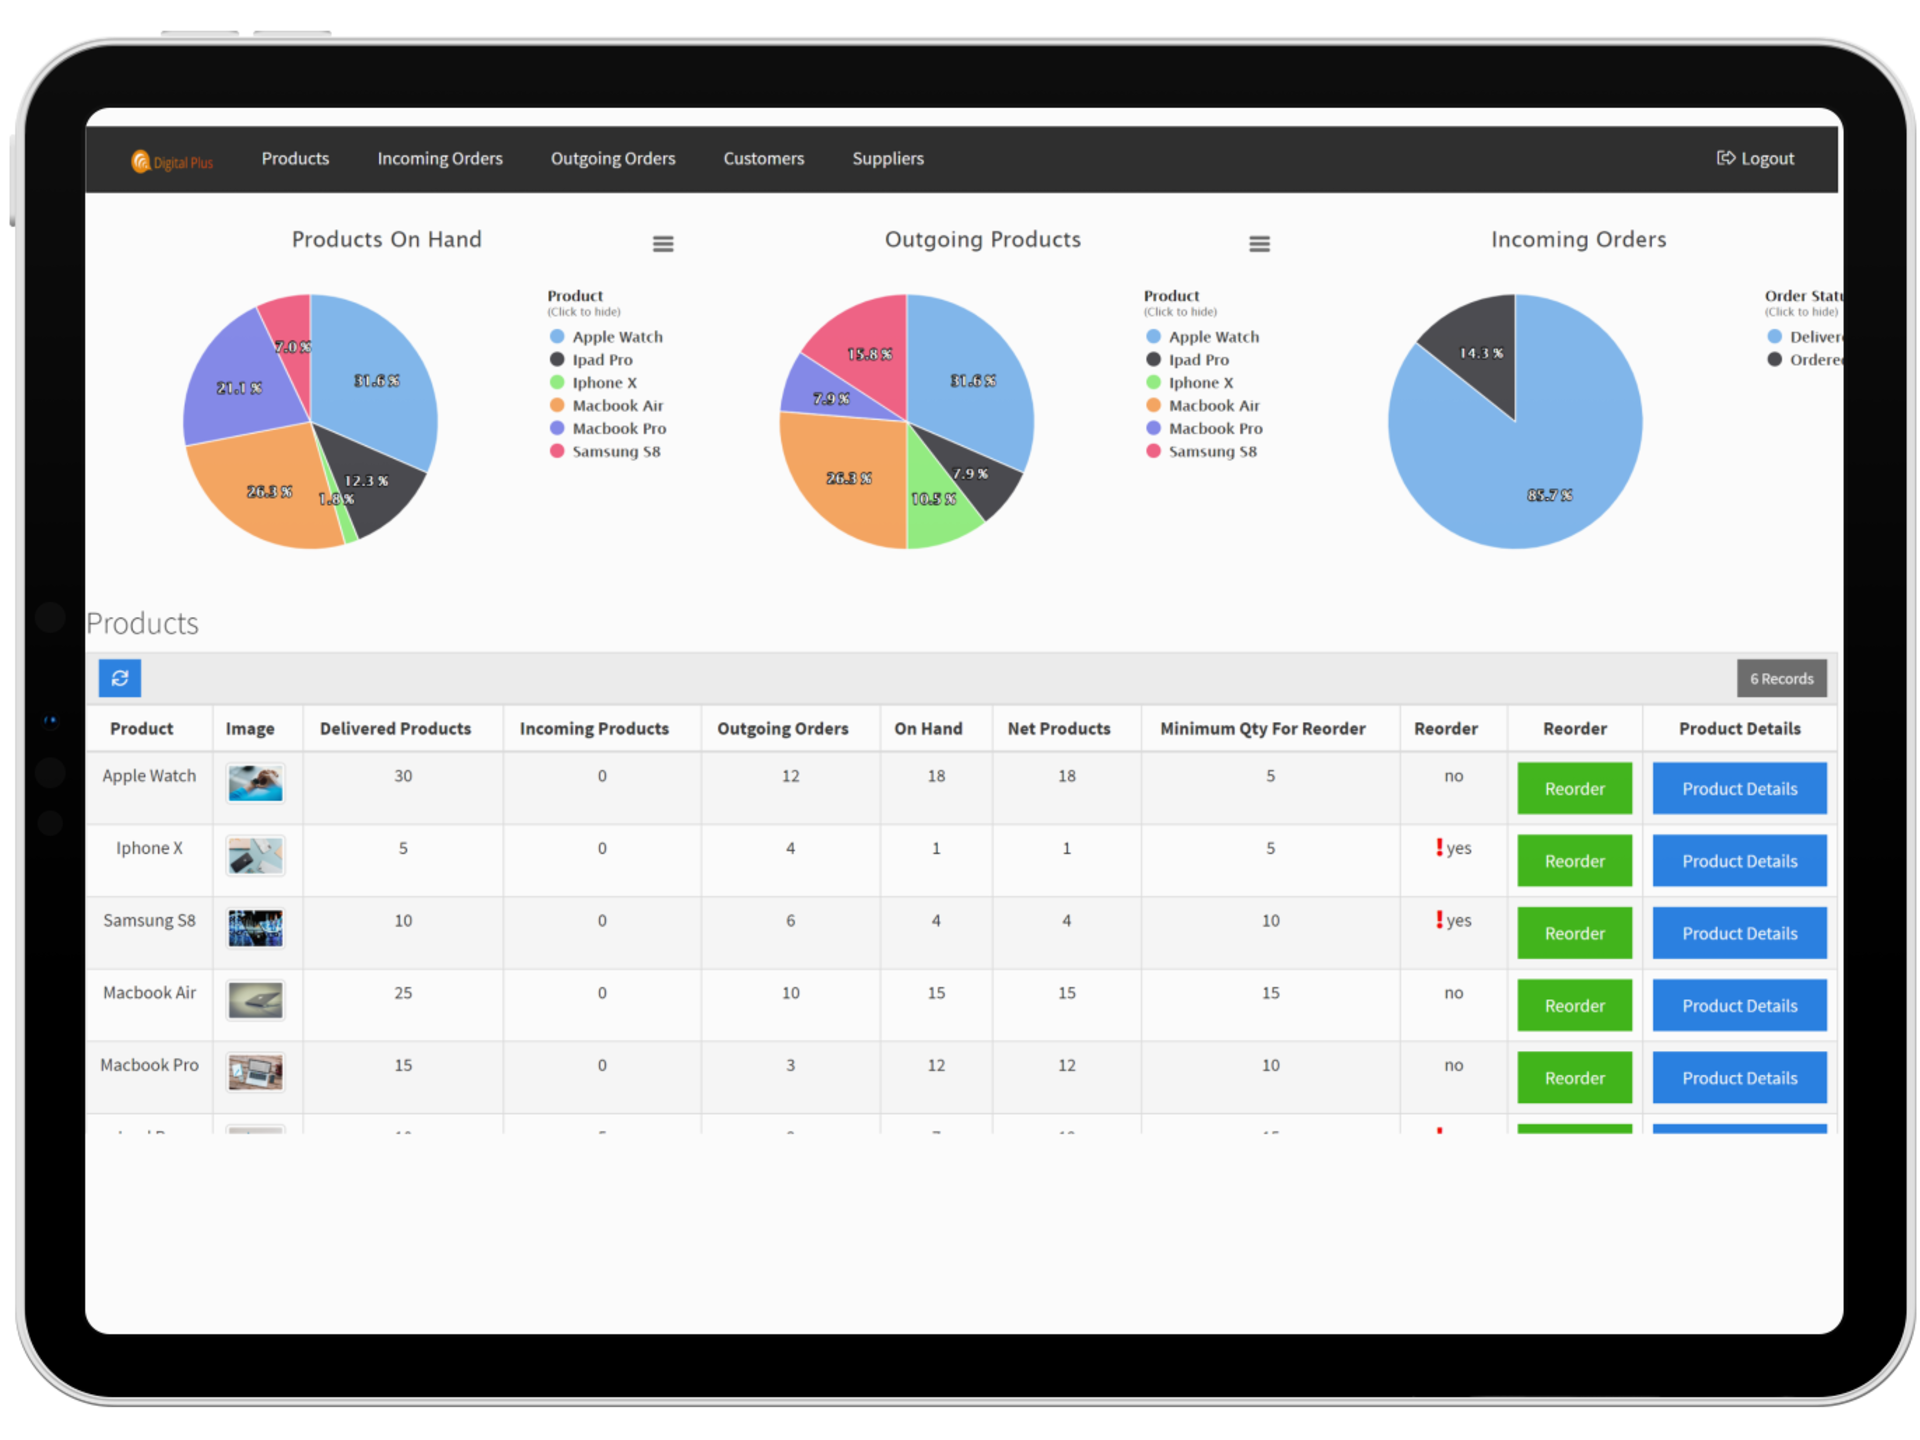Open Product Details for Macbook Air

point(1738,1005)
